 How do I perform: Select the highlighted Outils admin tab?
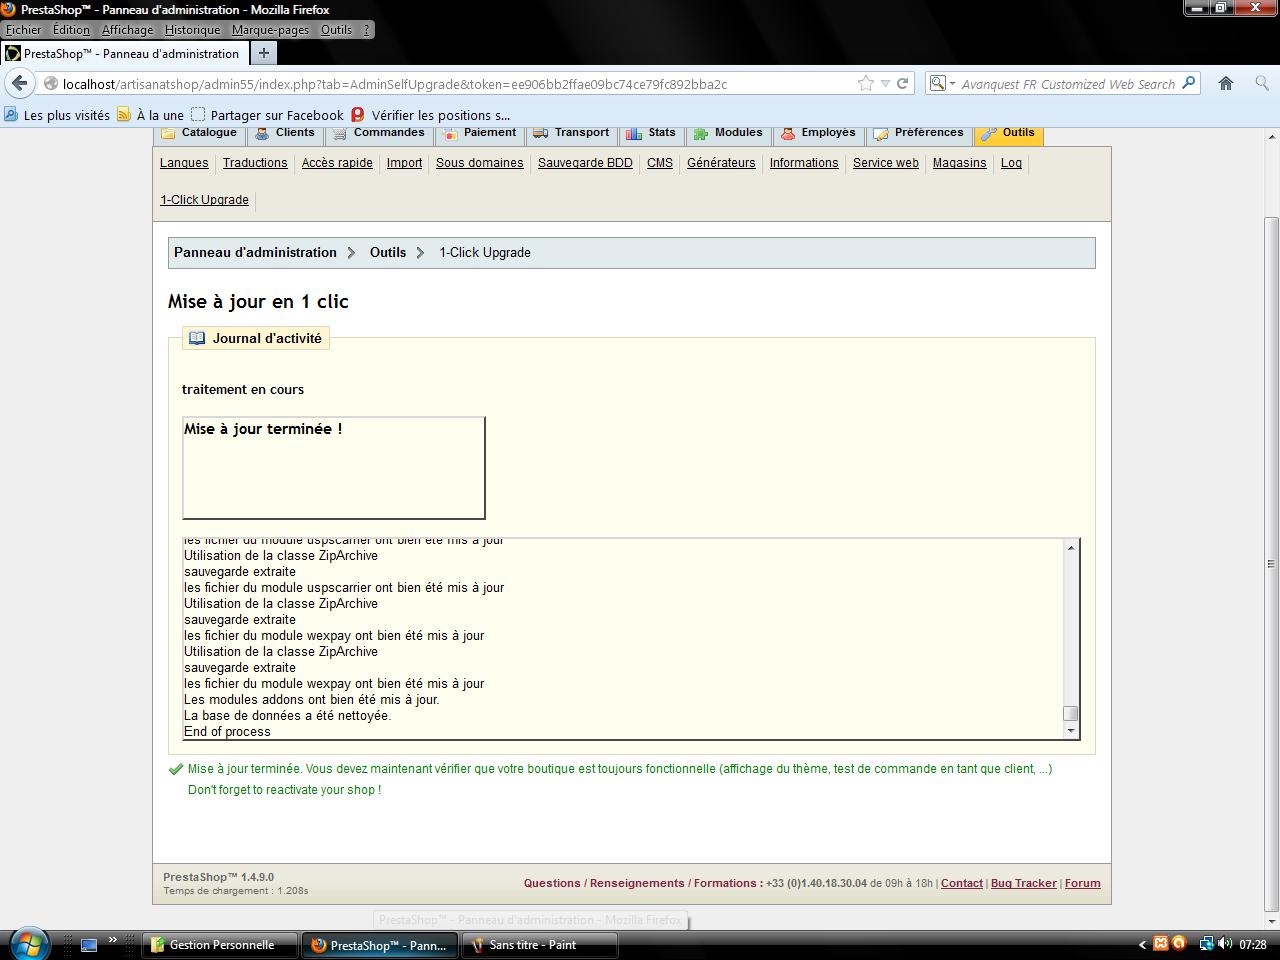pyautogui.click(x=1008, y=134)
